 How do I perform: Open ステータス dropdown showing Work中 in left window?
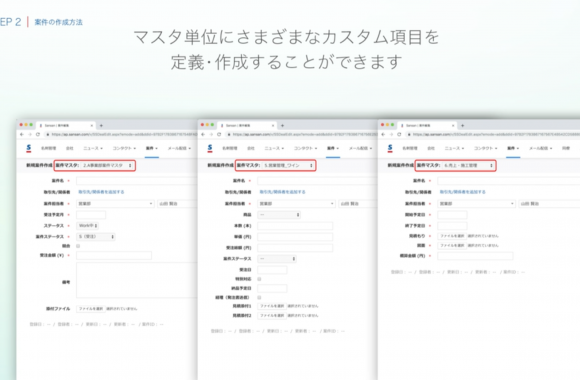point(87,225)
